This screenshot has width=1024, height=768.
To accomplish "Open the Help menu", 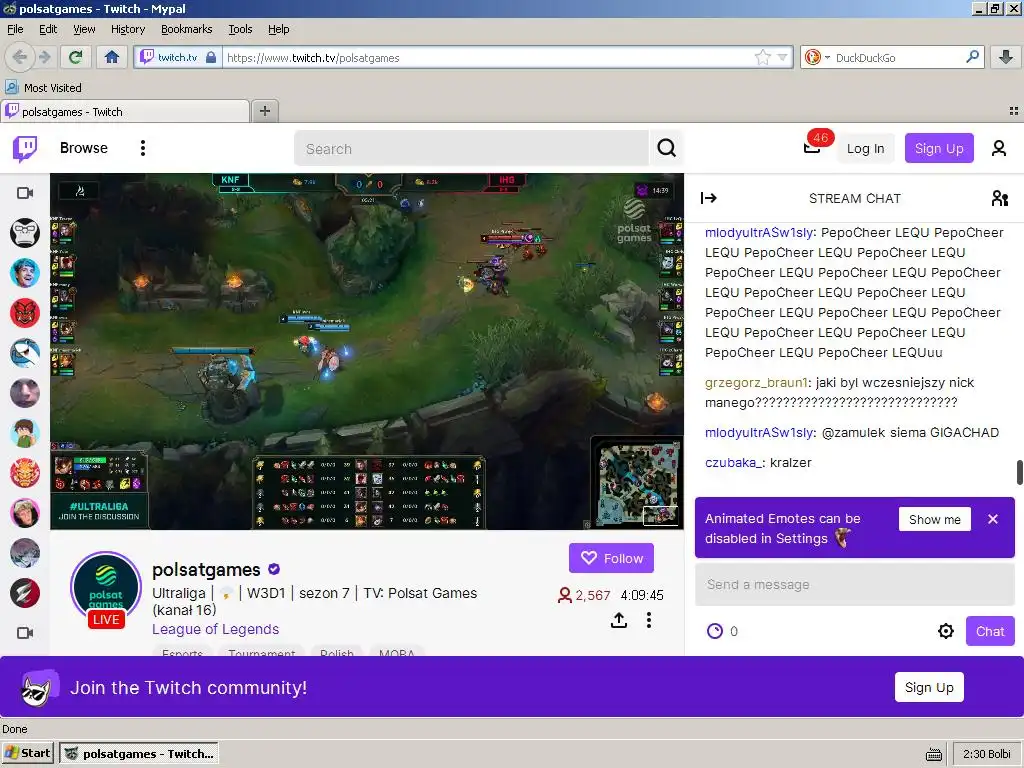I will tap(278, 29).
